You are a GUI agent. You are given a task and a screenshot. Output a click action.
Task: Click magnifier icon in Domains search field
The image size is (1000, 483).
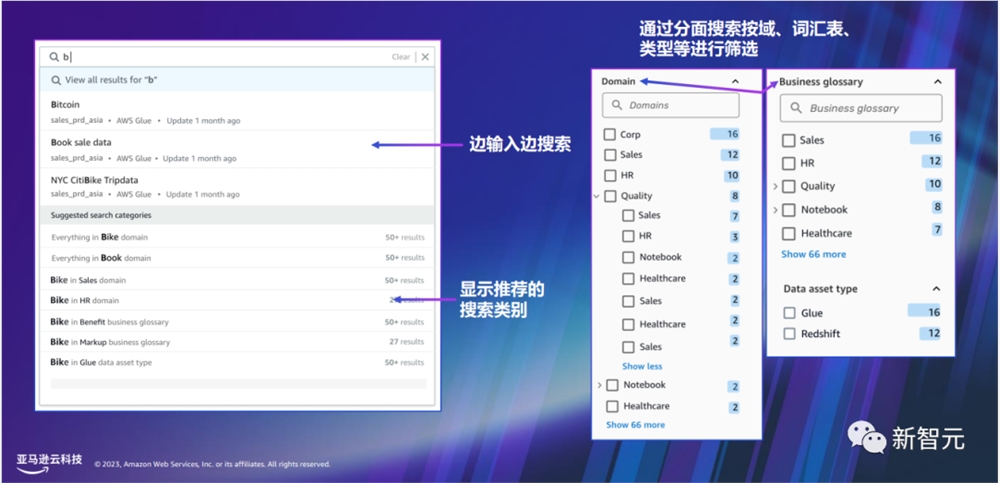point(617,105)
